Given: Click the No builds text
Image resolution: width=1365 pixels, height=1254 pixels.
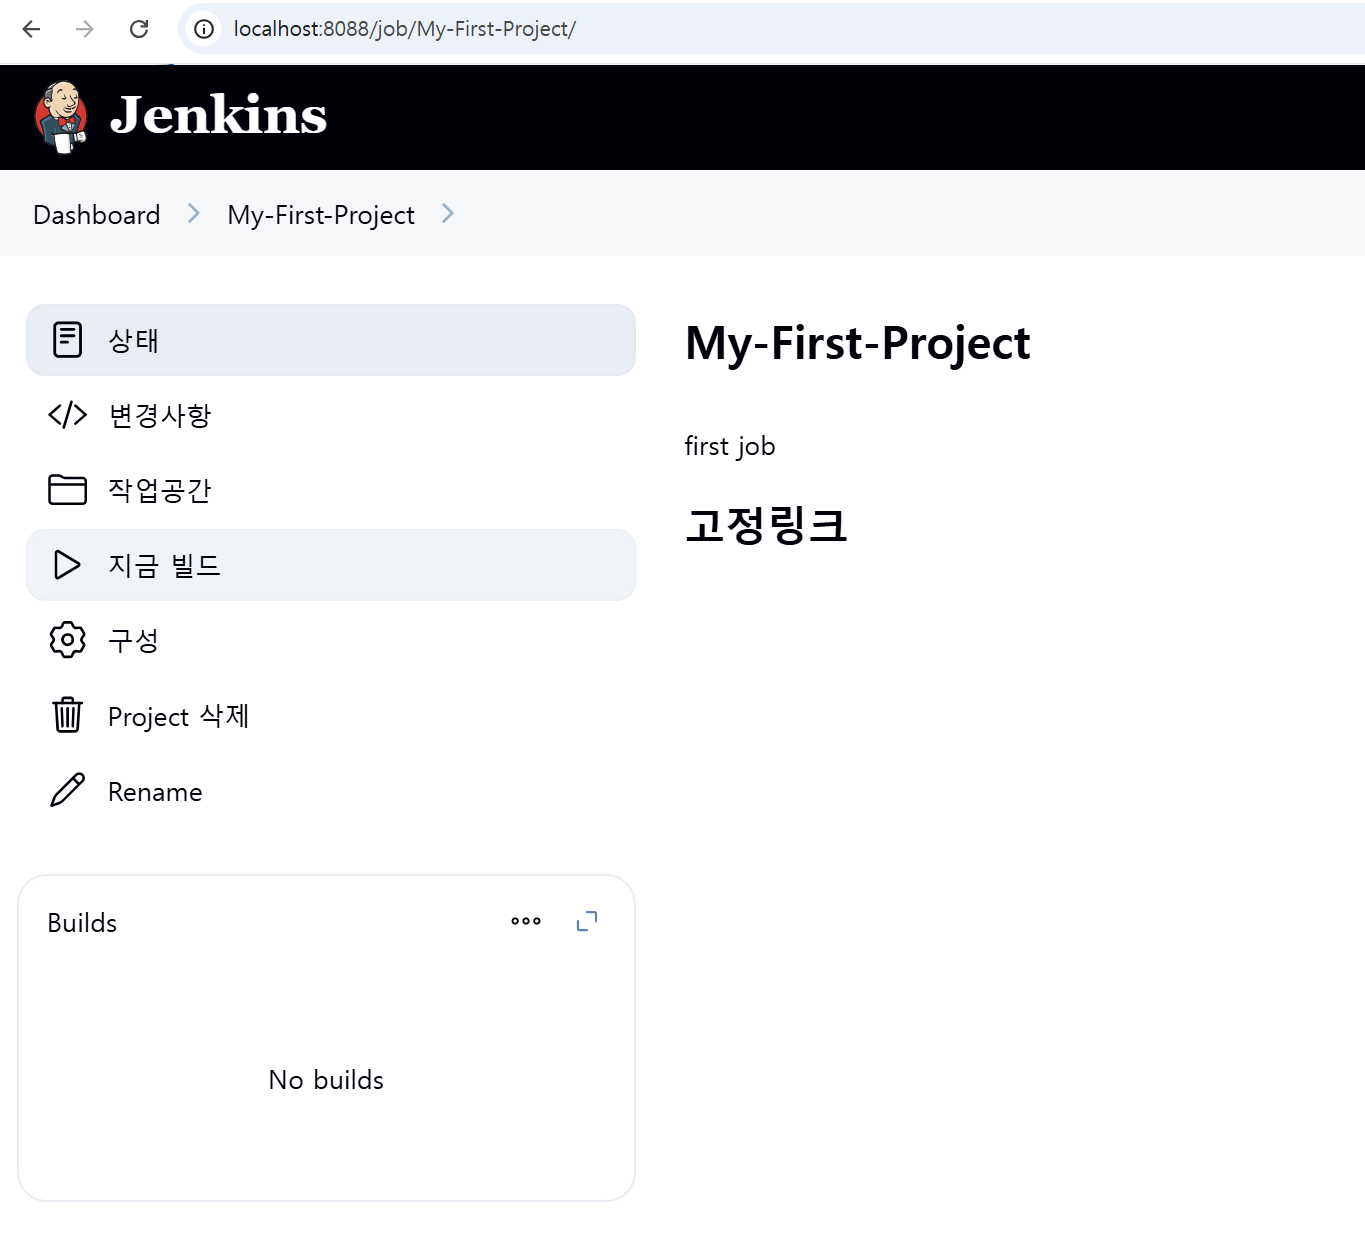Looking at the screenshot, I should click(326, 1080).
